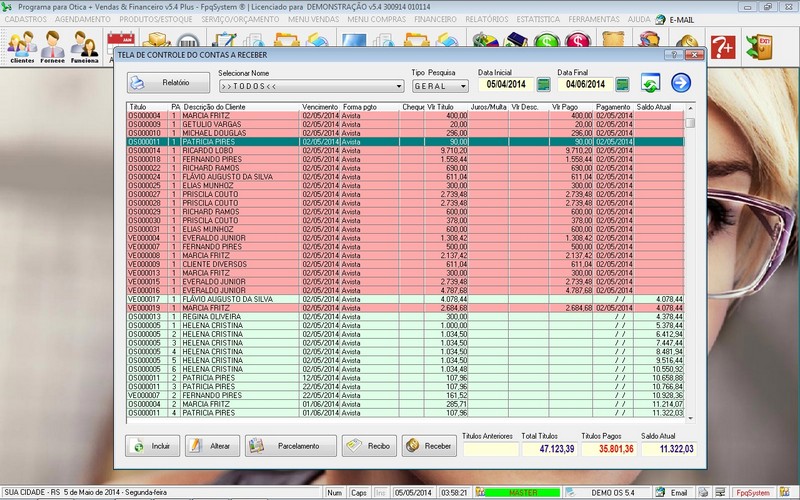Click the red Exit door icon
This screenshot has height=500, width=800.
pyautogui.click(x=765, y=45)
